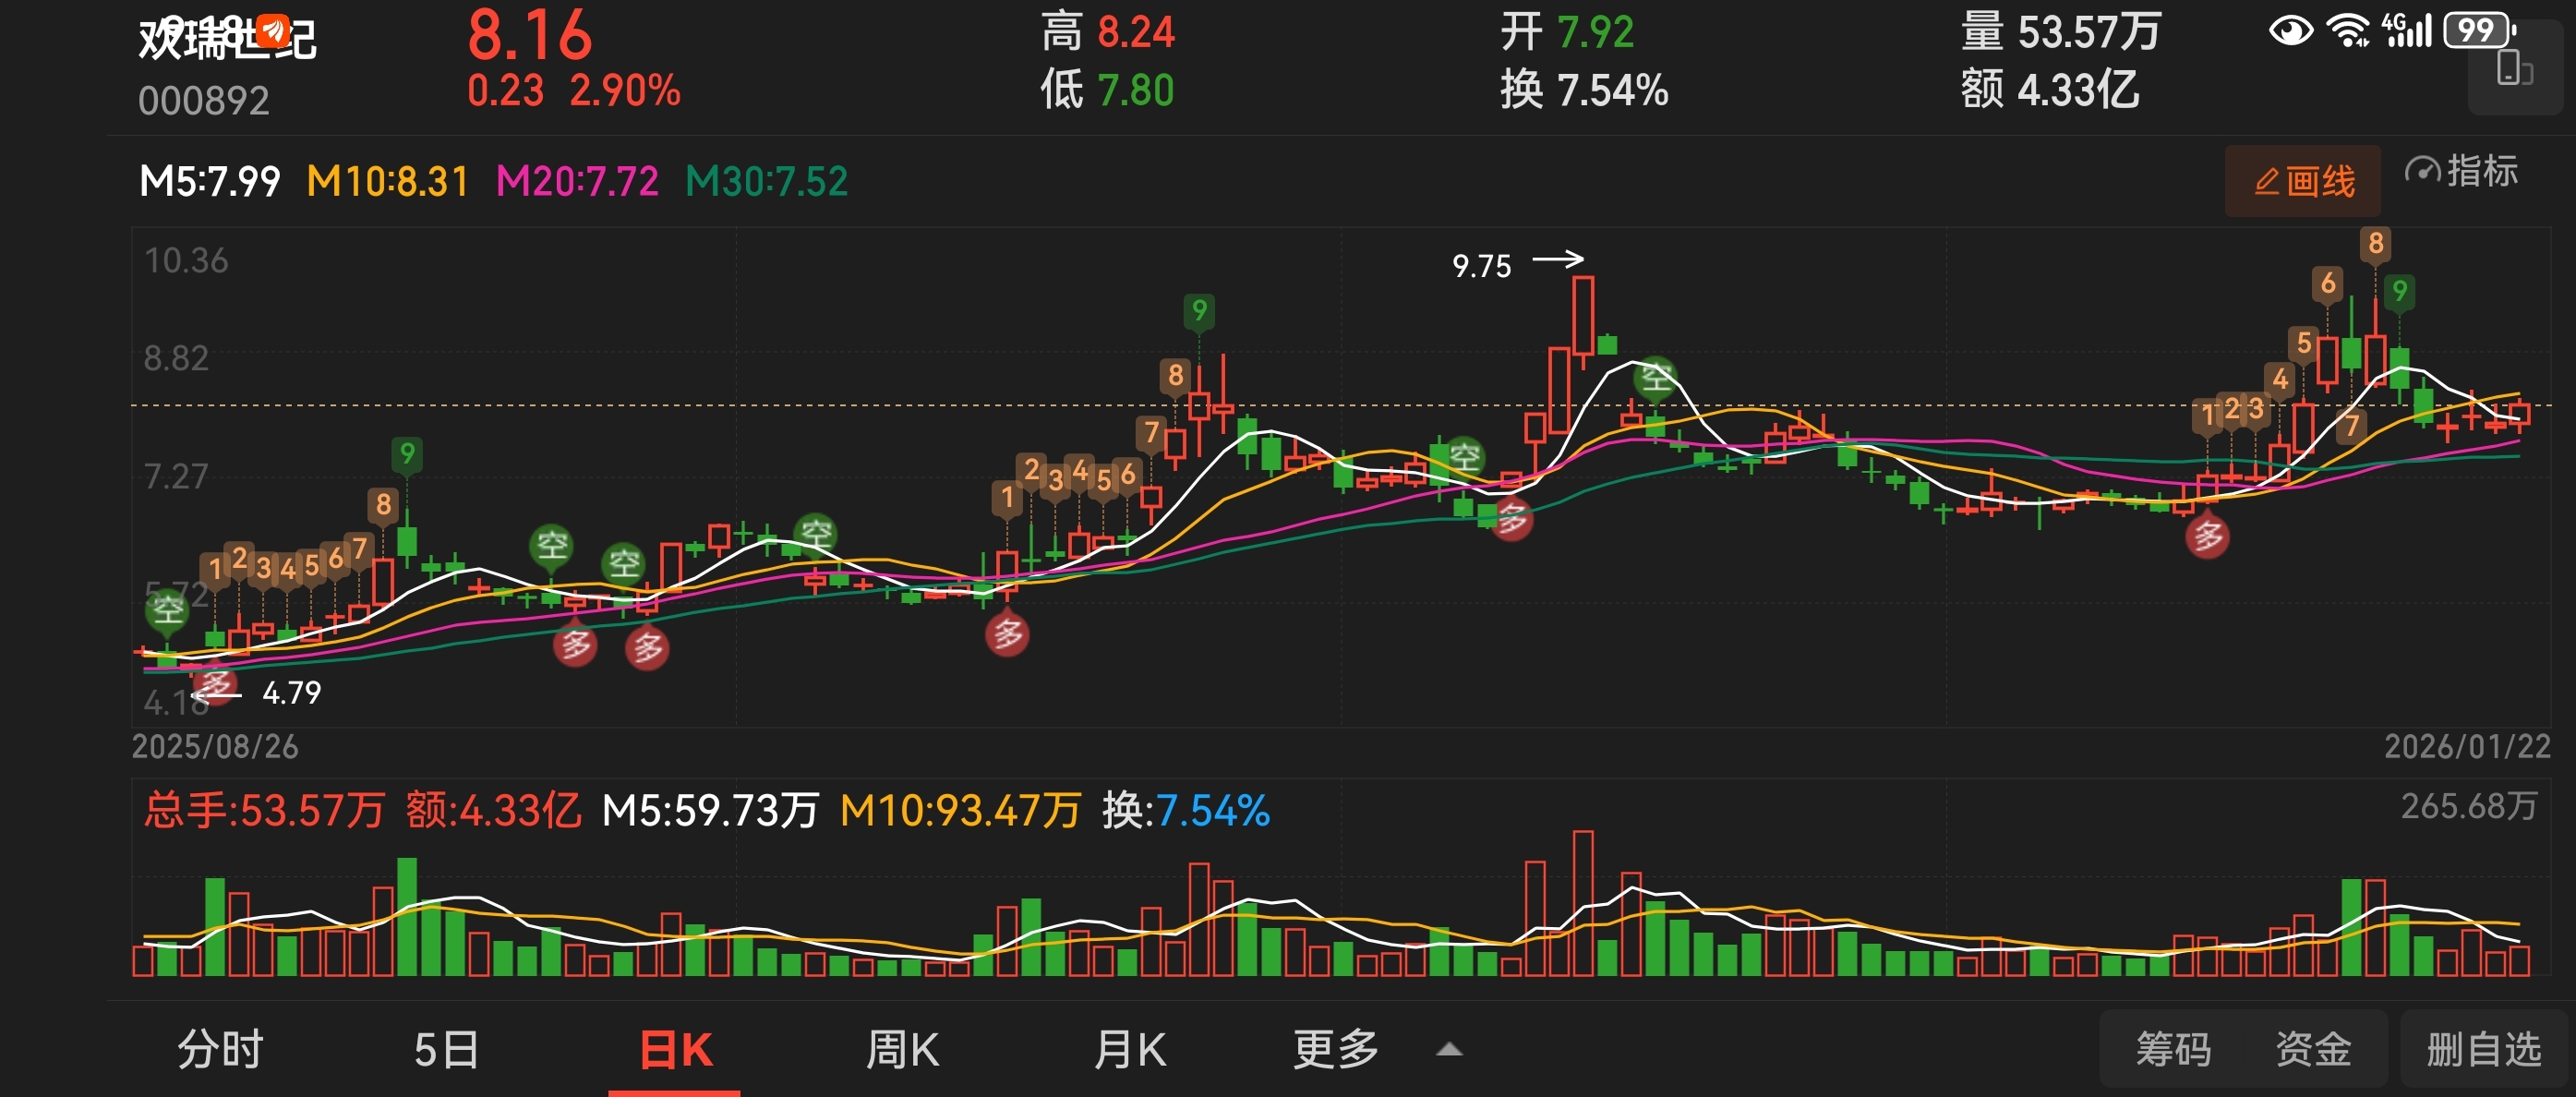Switch to the 分时 intraday tab
2576x1097 pixels.
220,1050
